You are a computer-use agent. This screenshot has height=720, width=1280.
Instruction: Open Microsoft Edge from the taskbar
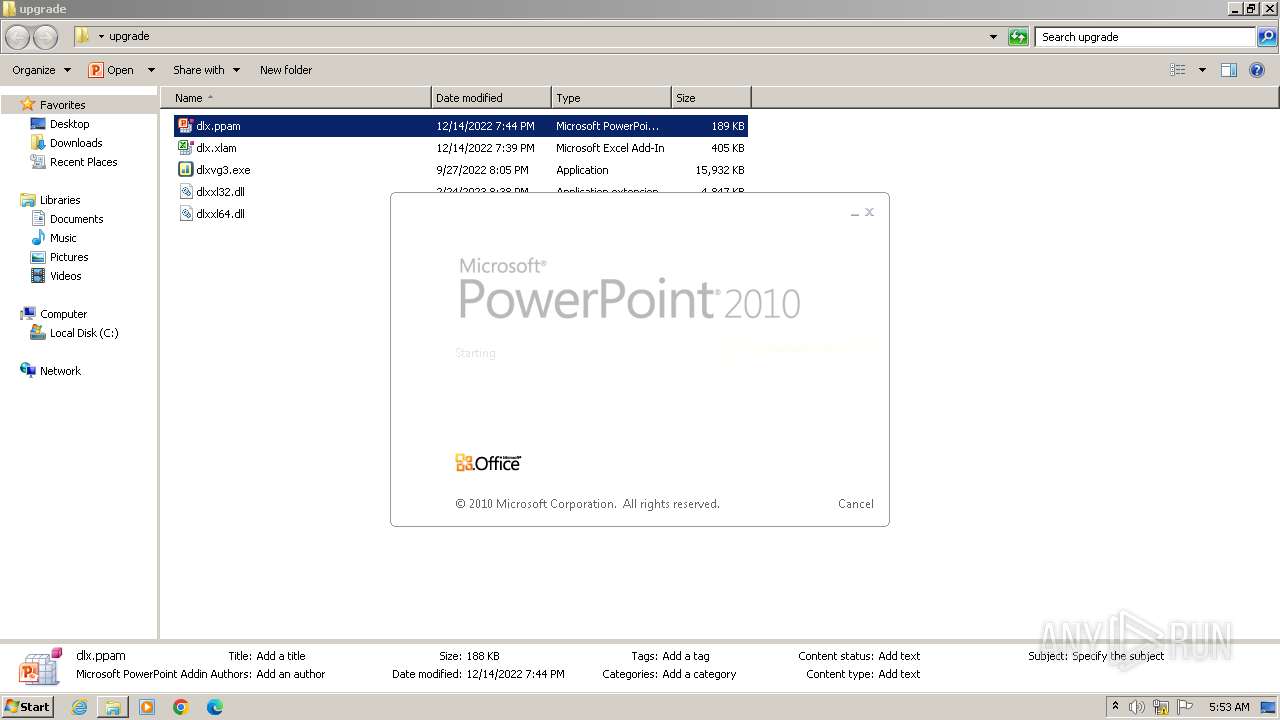click(x=215, y=707)
